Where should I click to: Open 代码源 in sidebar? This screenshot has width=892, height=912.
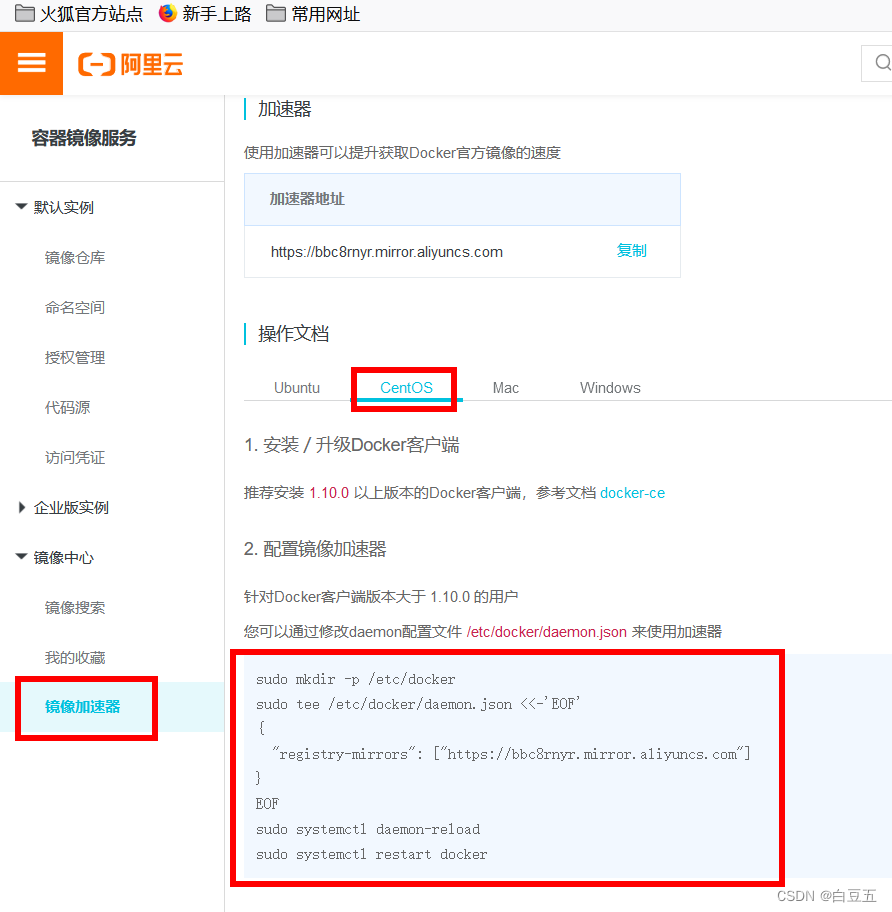[67, 407]
